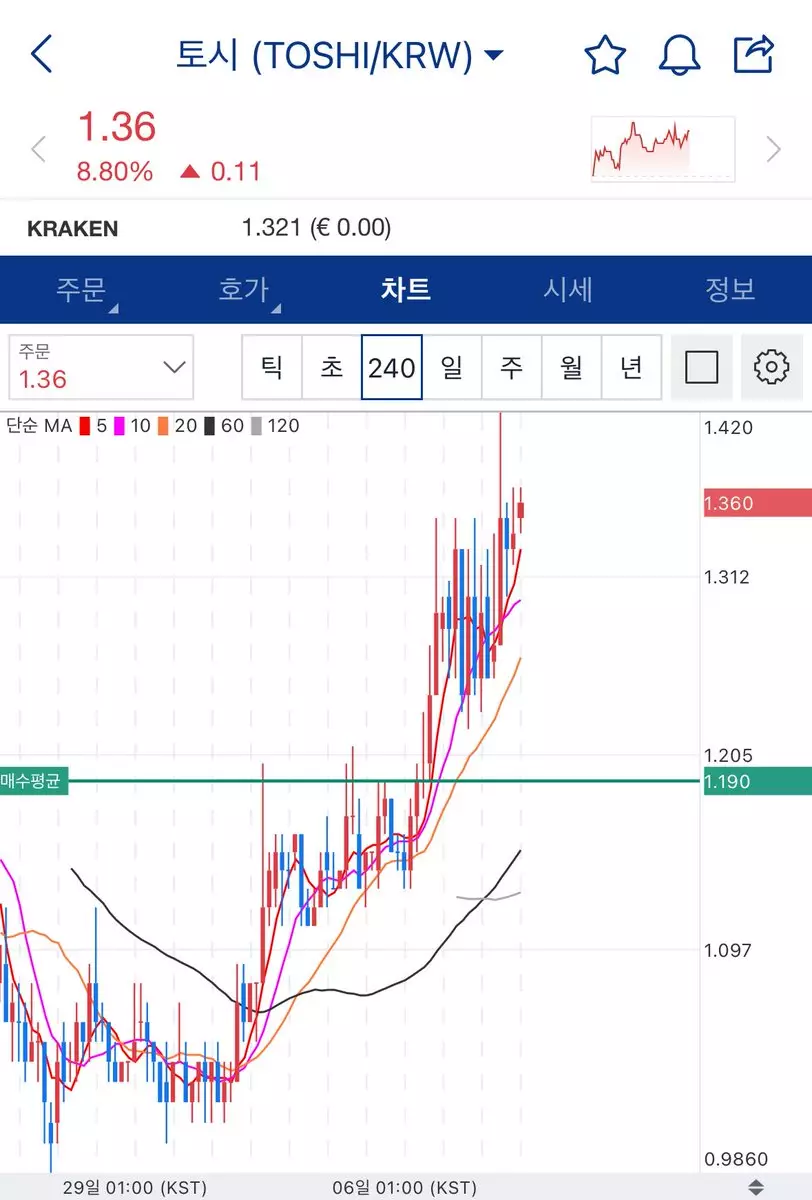Select the 240 minute interval
This screenshot has height=1200, width=812.
[x=391, y=368]
